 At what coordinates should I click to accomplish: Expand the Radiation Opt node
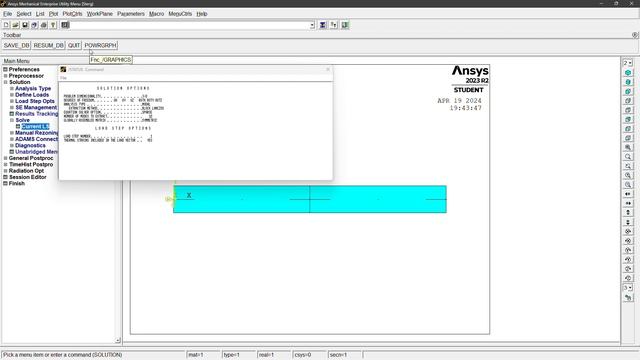(6, 171)
